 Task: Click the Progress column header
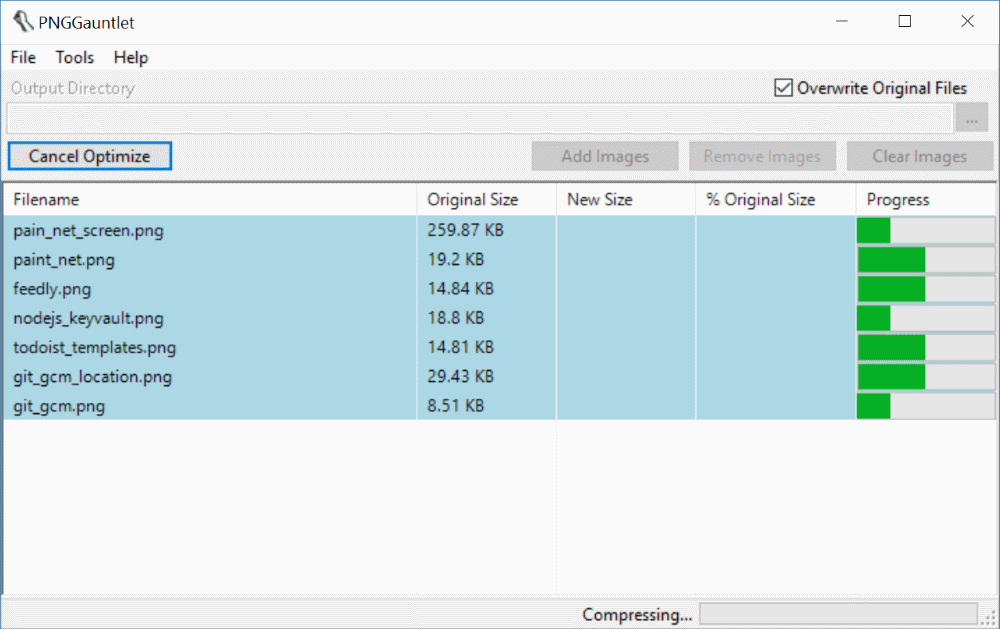click(x=925, y=200)
